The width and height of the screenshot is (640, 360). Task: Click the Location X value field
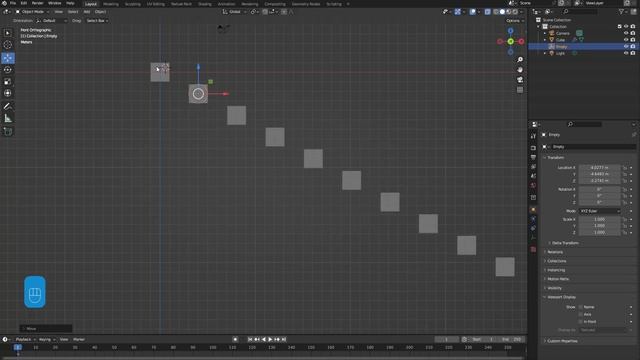(x=600, y=168)
